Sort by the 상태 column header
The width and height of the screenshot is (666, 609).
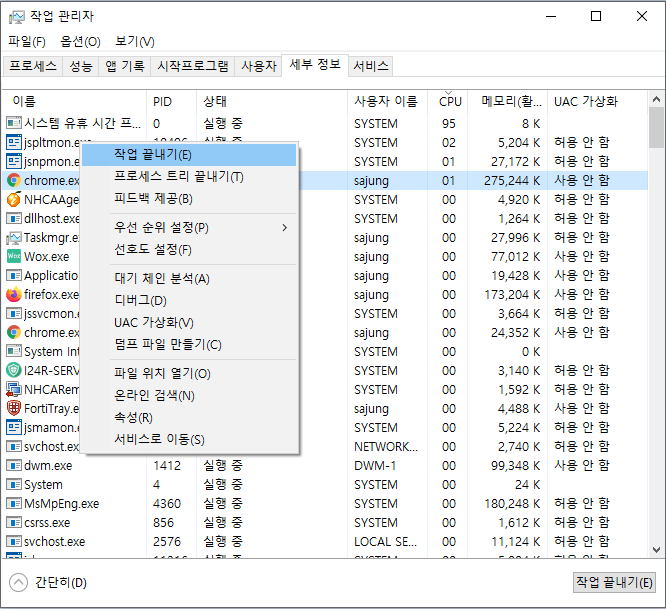[x=272, y=102]
